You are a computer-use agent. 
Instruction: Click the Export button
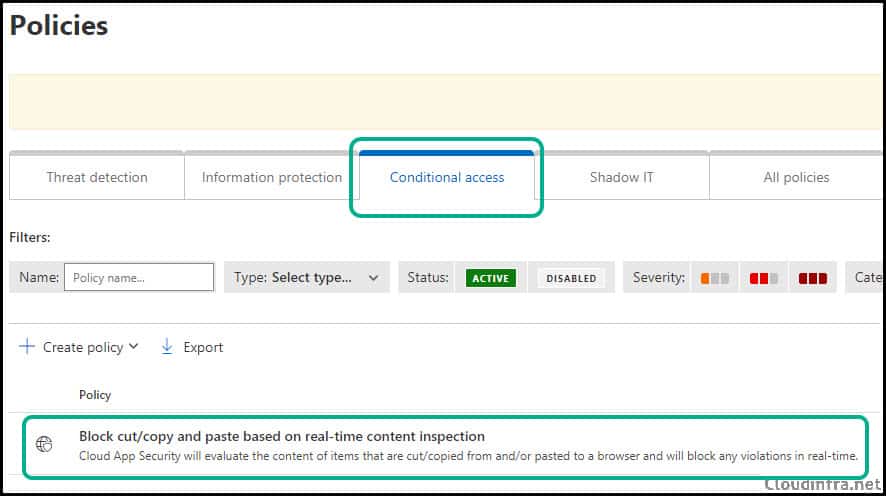[x=192, y=347]
